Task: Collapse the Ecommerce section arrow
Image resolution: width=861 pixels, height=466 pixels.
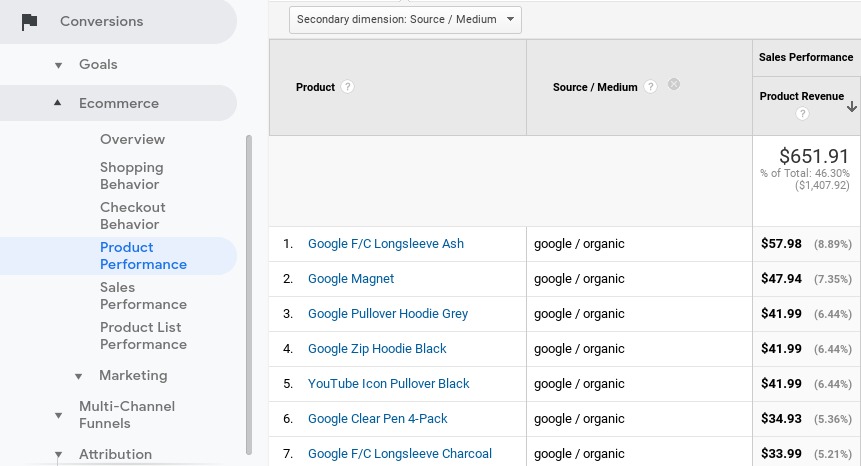Action: tap(57, 103)
